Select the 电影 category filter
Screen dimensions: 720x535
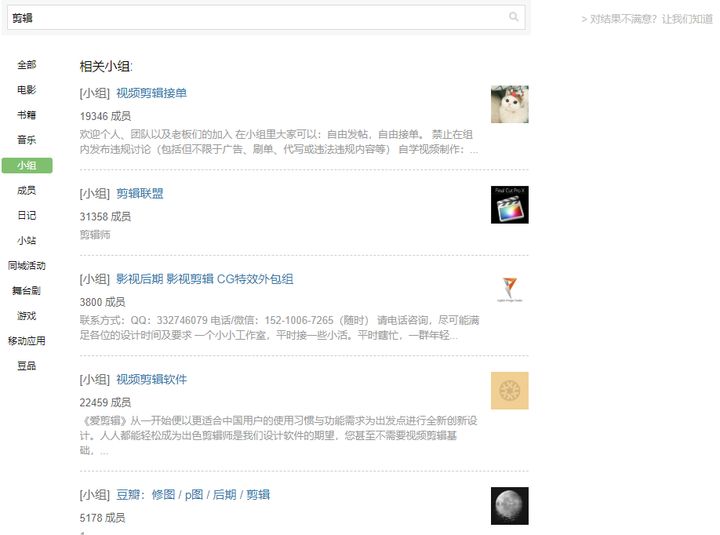point(27,90)
